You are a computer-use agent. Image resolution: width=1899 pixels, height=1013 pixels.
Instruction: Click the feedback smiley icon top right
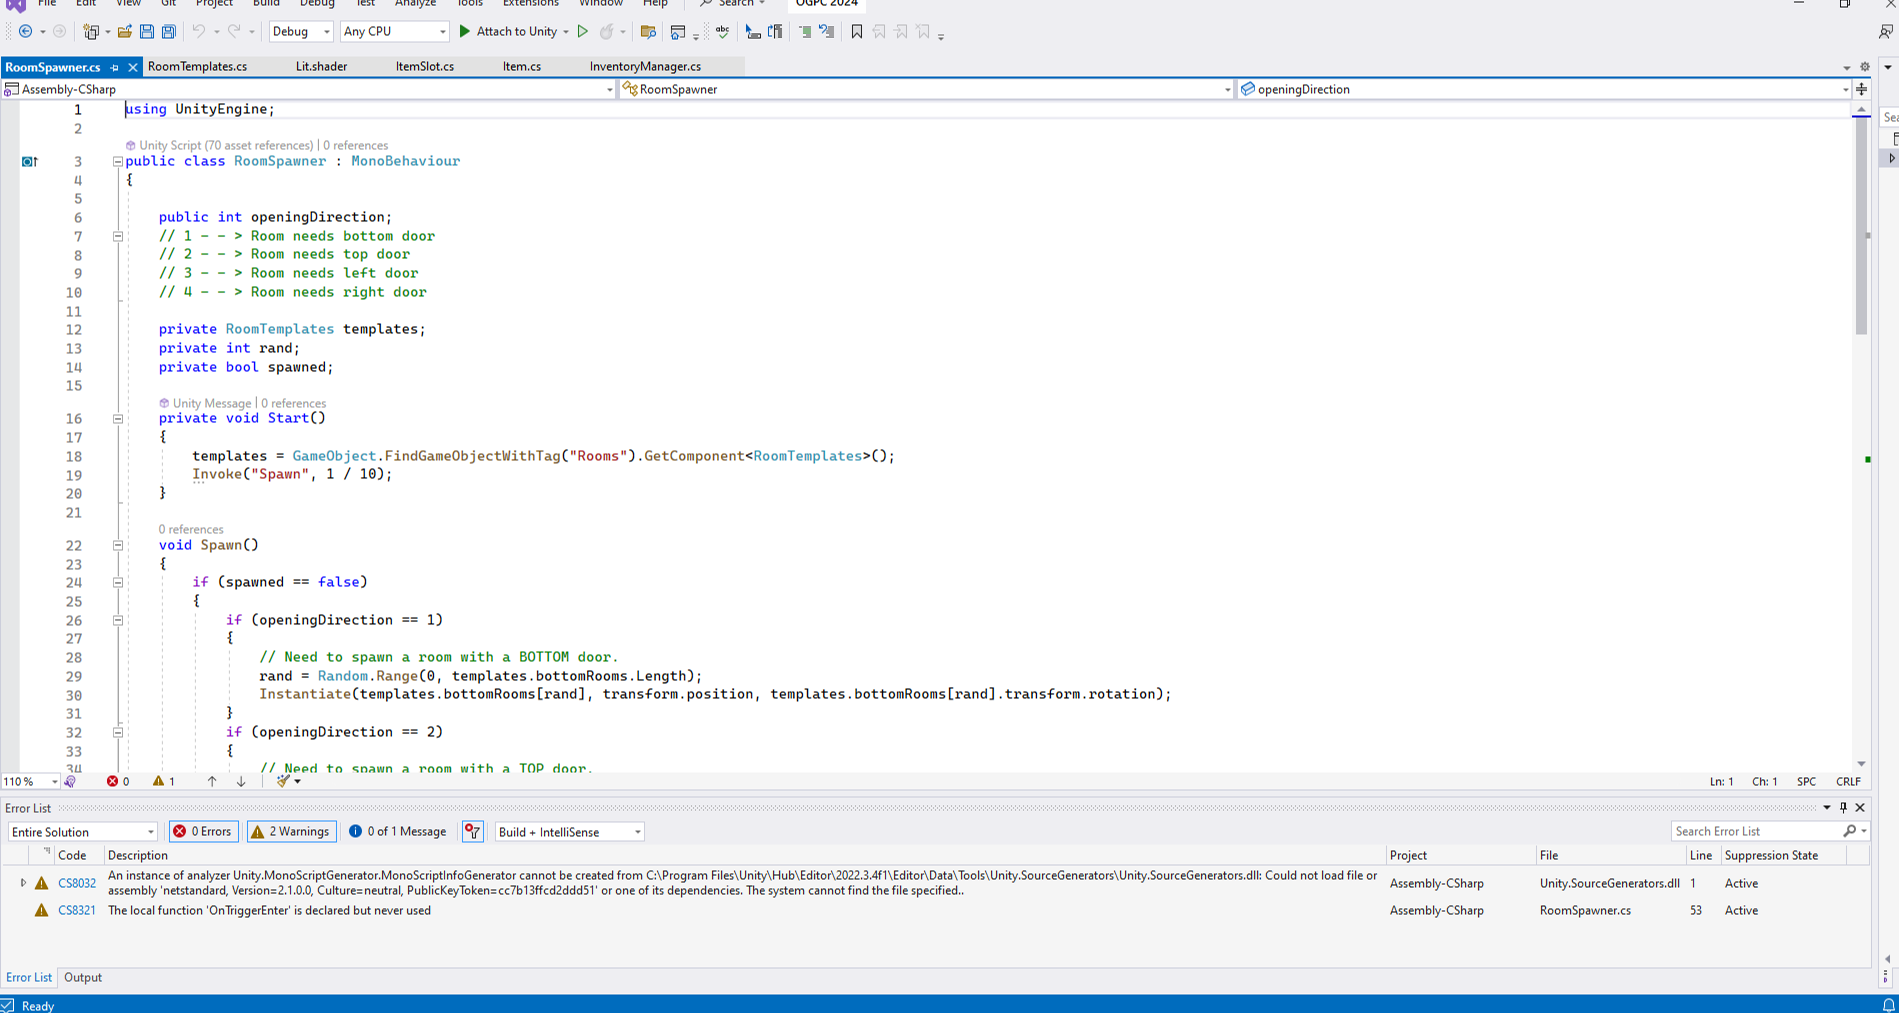coord(1884,31)
